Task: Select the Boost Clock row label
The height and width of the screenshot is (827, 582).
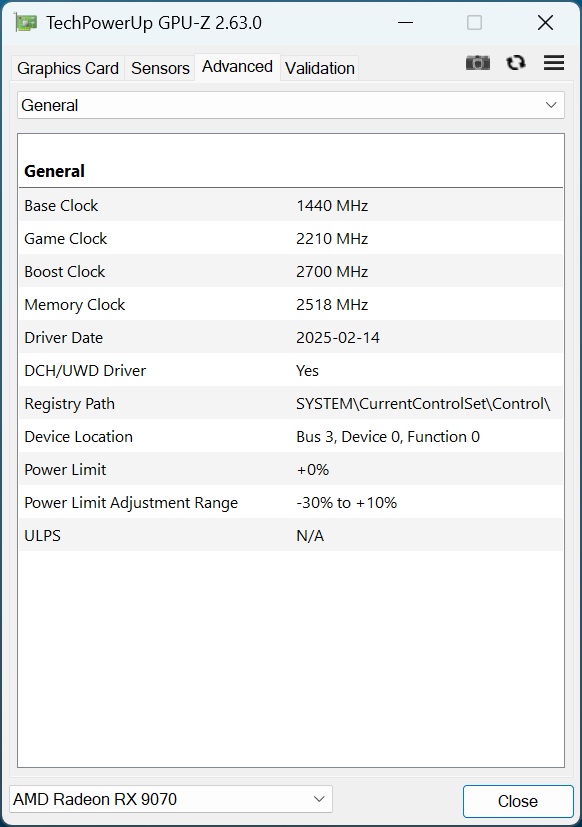Action: (x=65, y=272)
